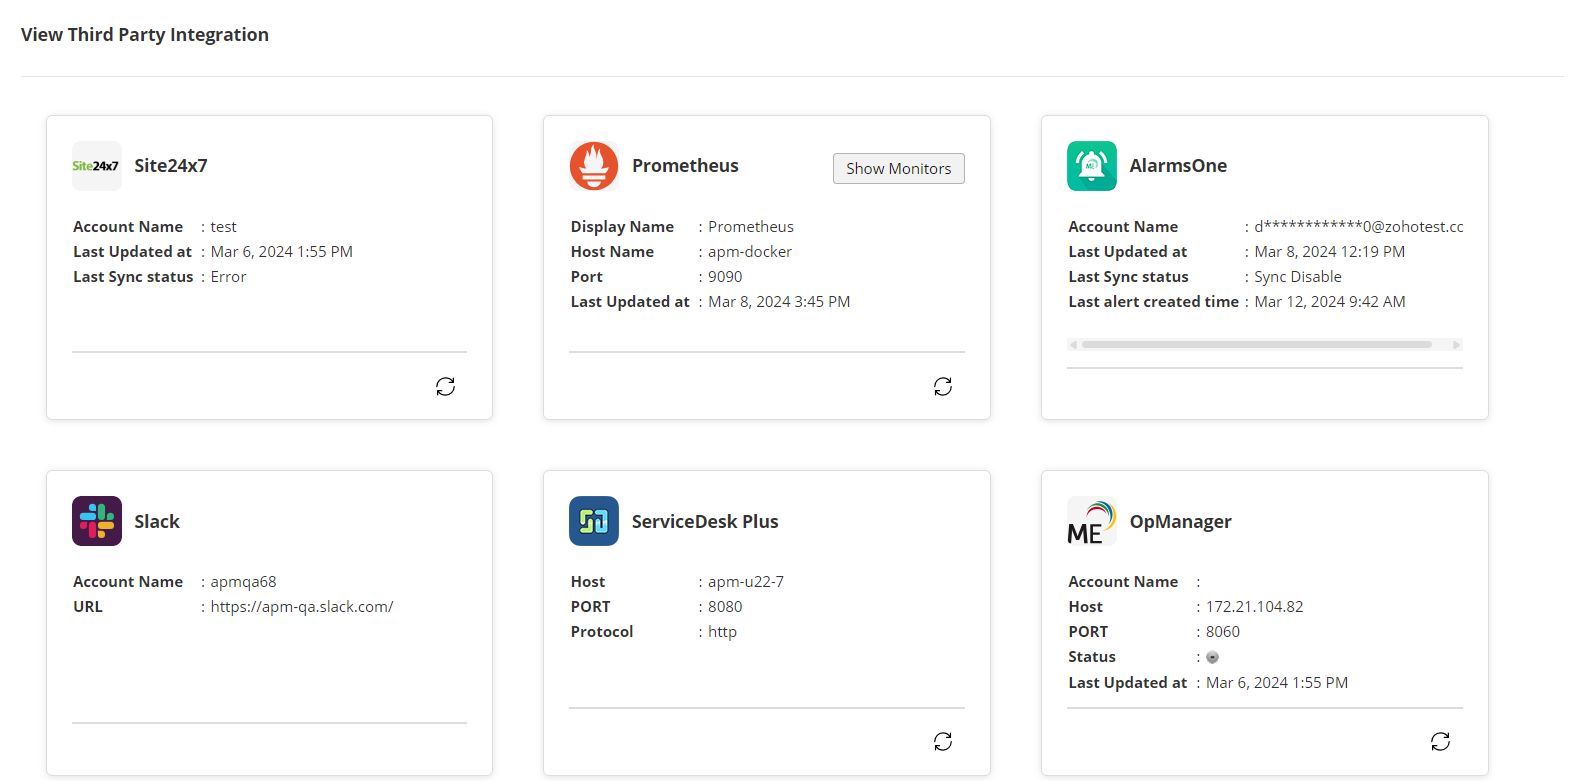The image size is (1582, 781).
Task: Click the Slack logo icon
Action: click(x=97, y=521)
